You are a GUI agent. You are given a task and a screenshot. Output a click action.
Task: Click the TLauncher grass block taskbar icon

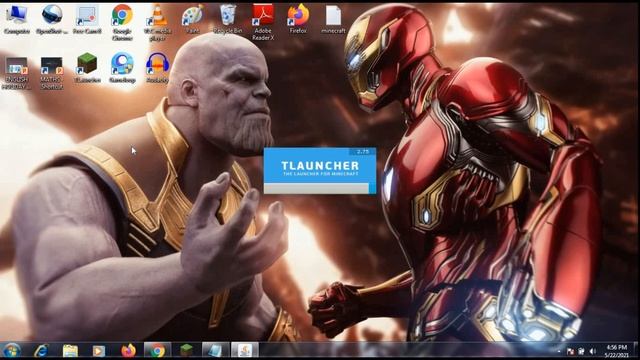186,350
